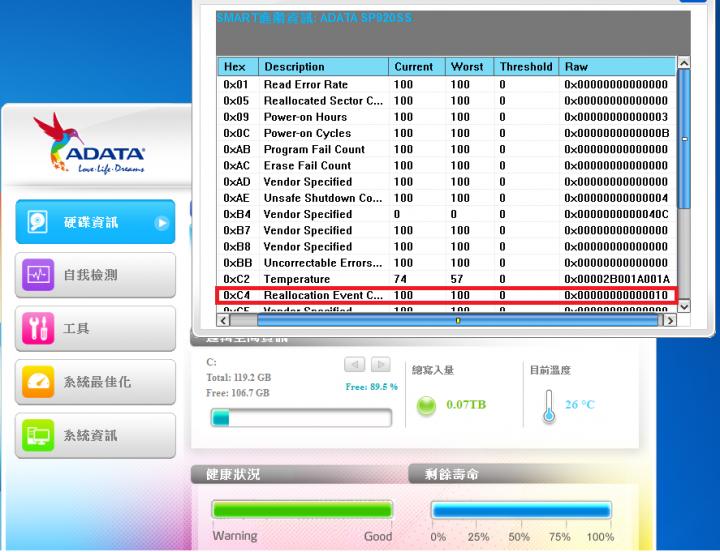Open the 系統資訊 system info section

pos(95,435)
